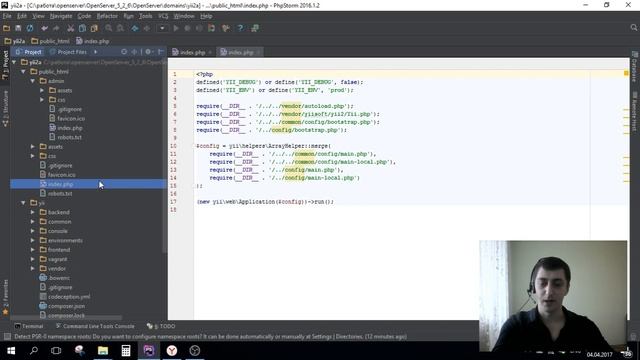Expand the backend folder
The image size is (640, 360).
click(33, 212)
